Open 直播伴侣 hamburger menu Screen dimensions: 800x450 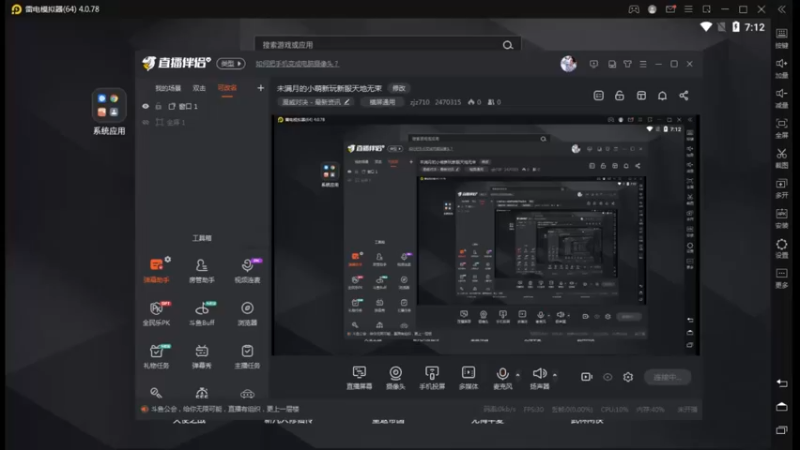tap(643, 64)
